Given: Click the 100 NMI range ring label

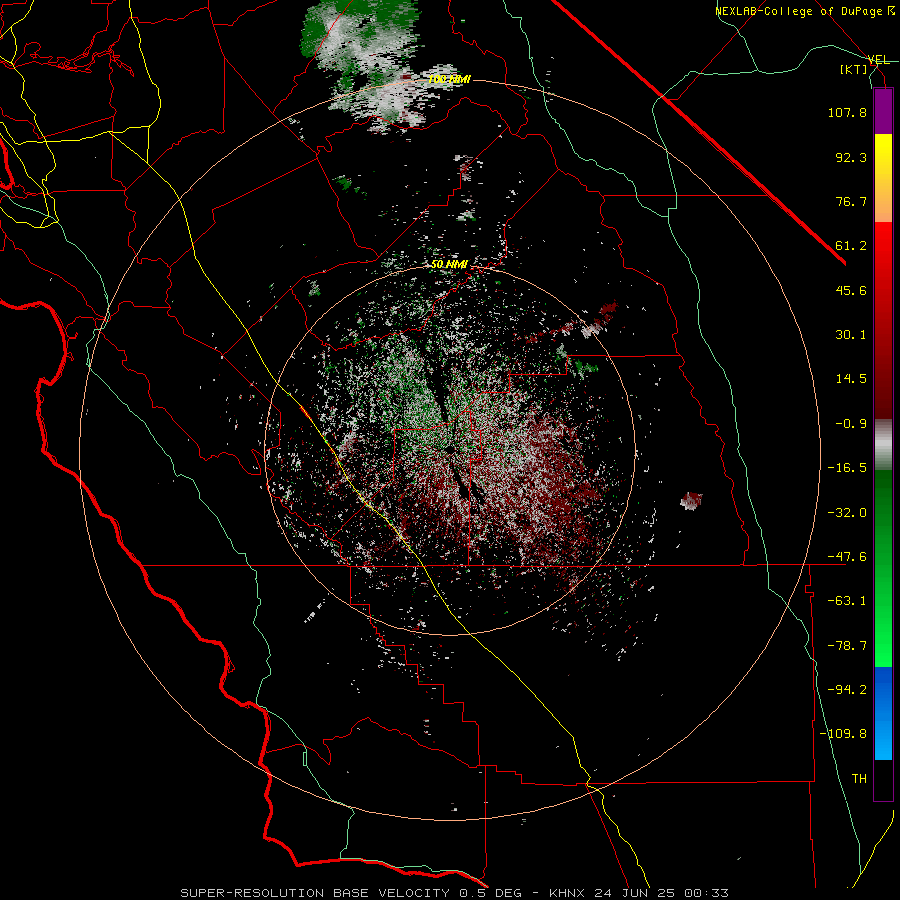Looking at the screenshot, I should coord(449,79).
